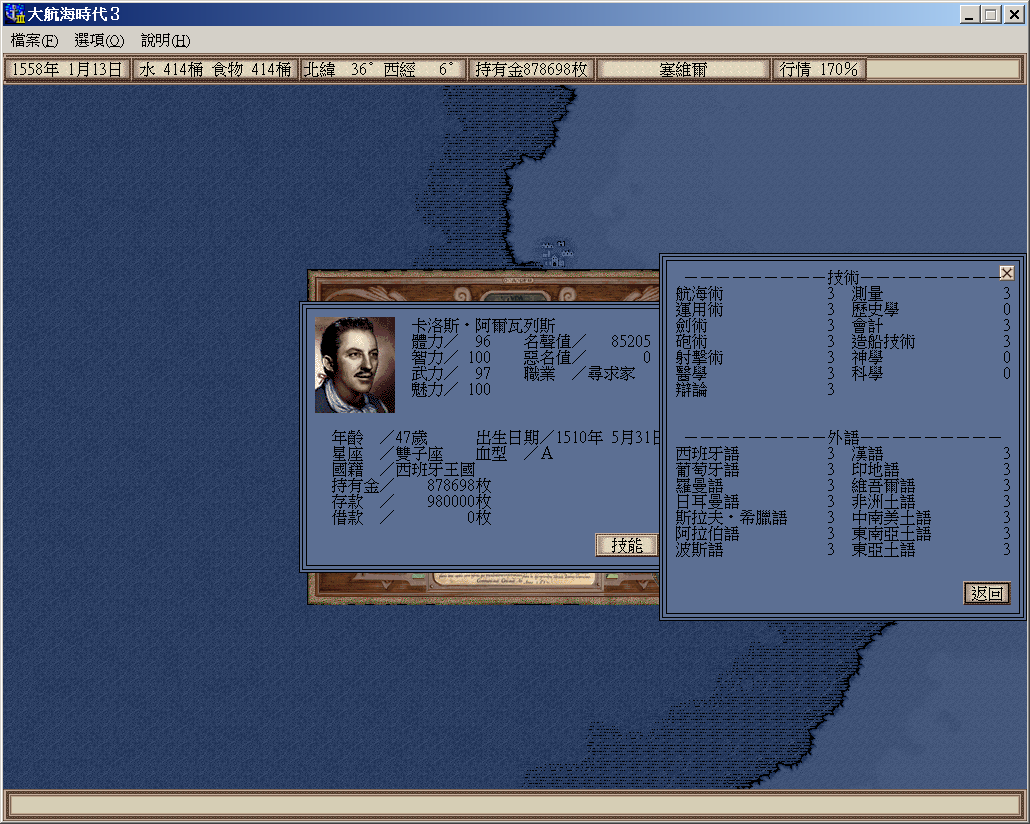Maximize the game window
Screen dimensions: 1030x824
click(990, 14)
